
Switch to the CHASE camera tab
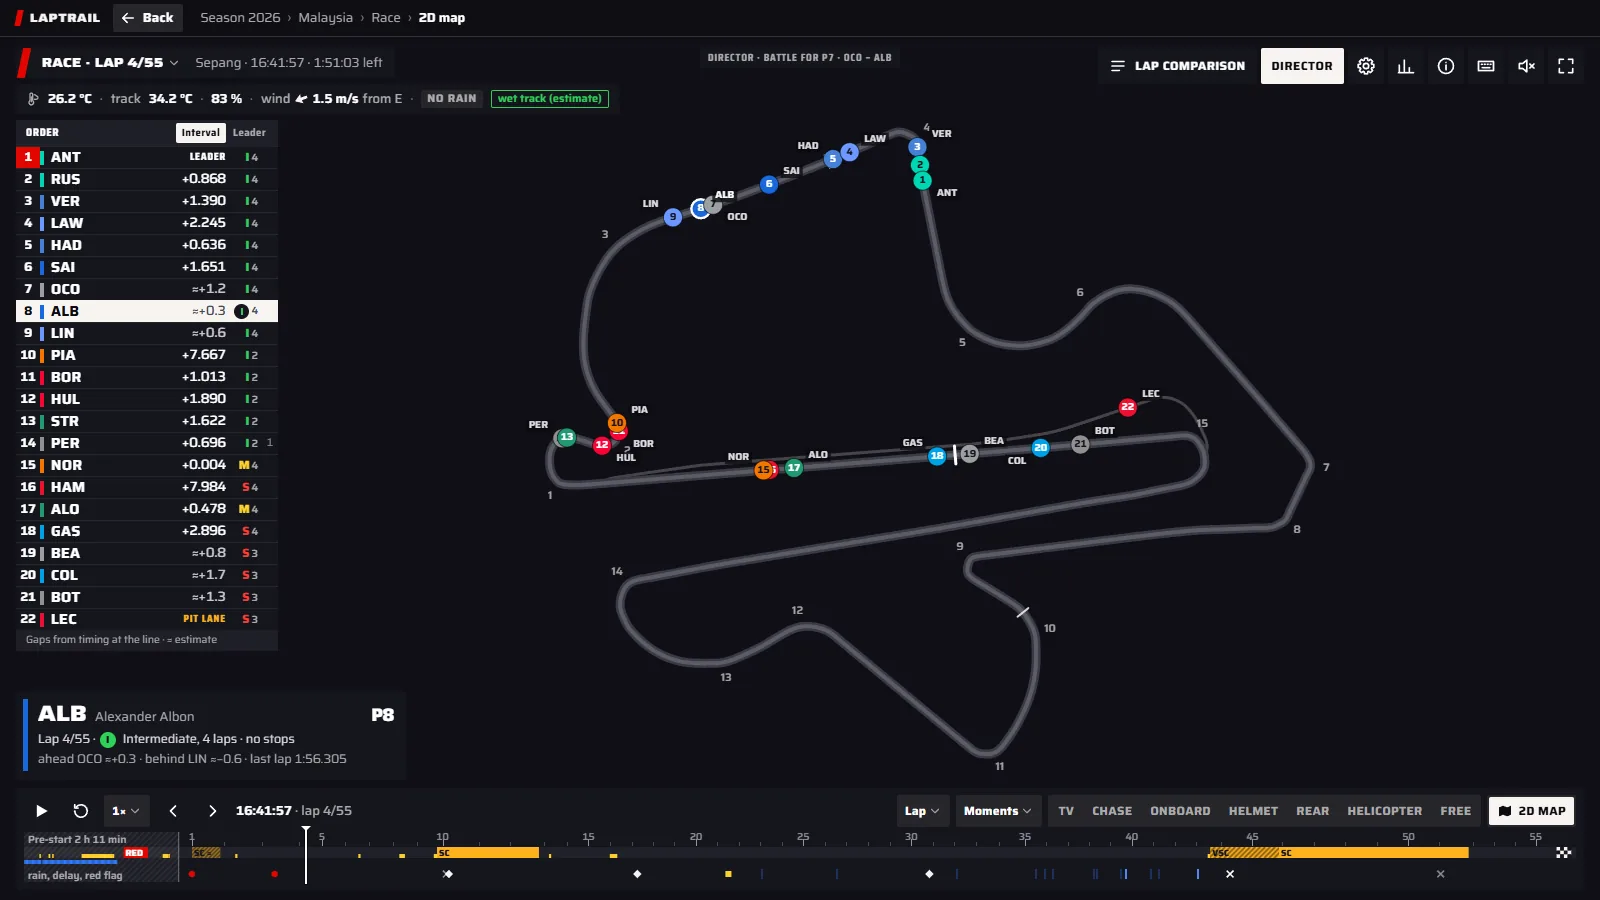(1112, 811)
